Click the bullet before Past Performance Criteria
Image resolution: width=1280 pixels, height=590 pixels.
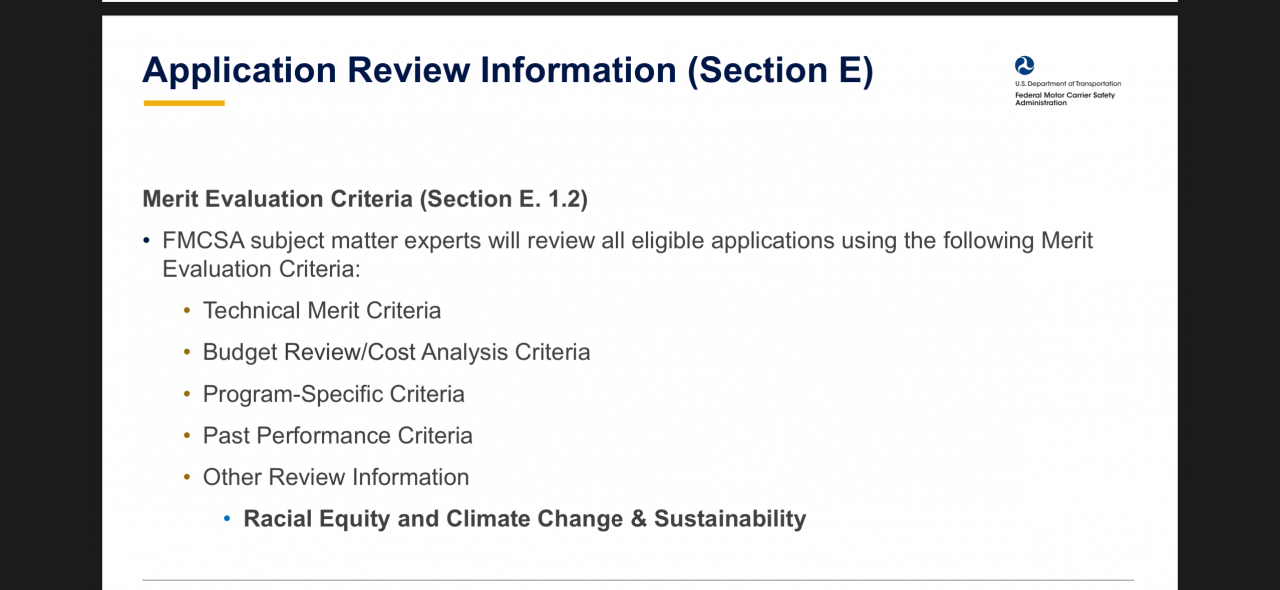tap(187, 436)
